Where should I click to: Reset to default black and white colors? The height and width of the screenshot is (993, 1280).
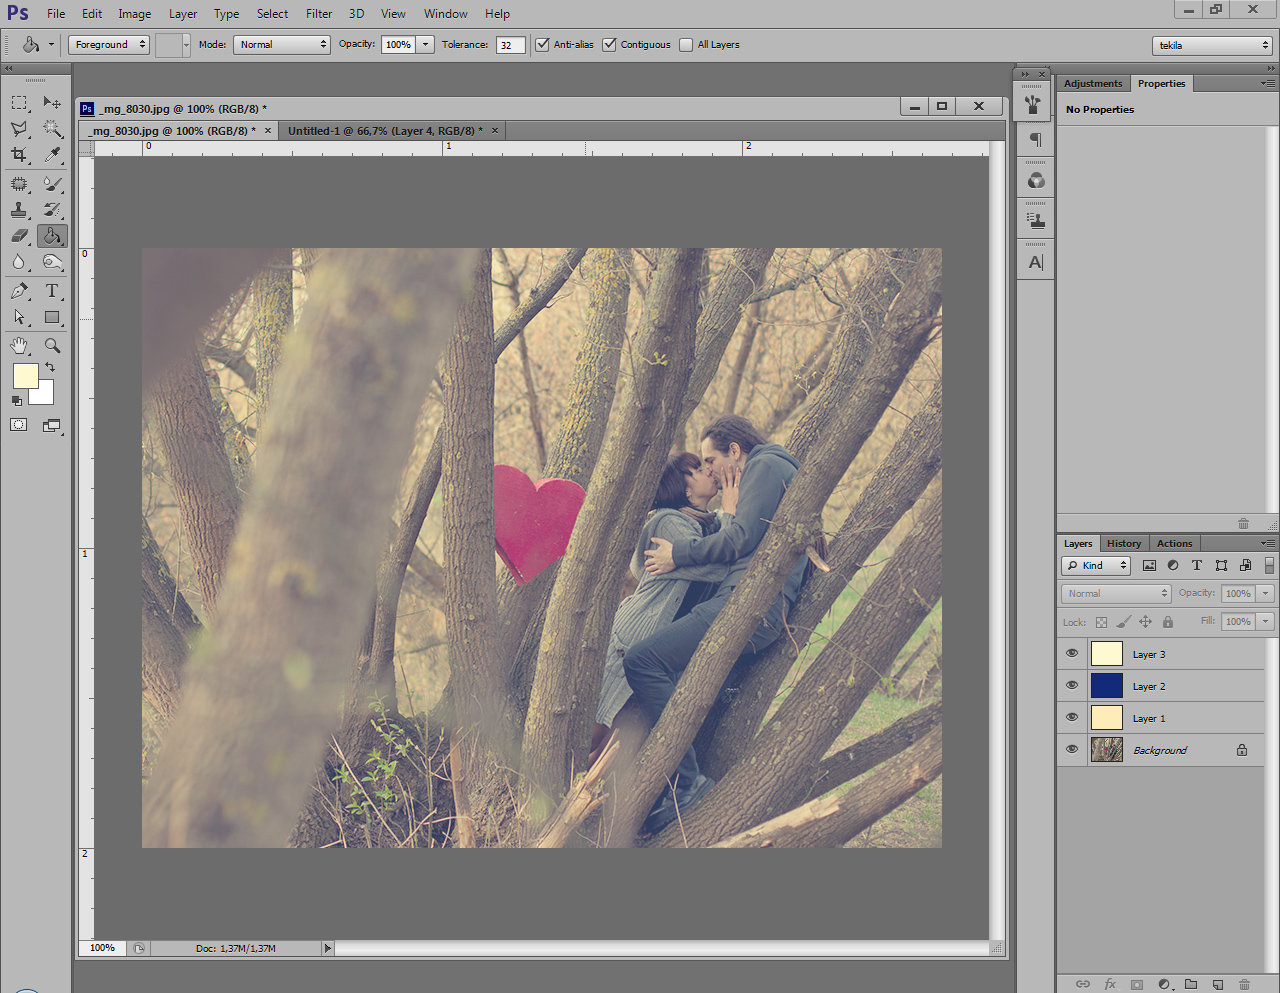17,400
